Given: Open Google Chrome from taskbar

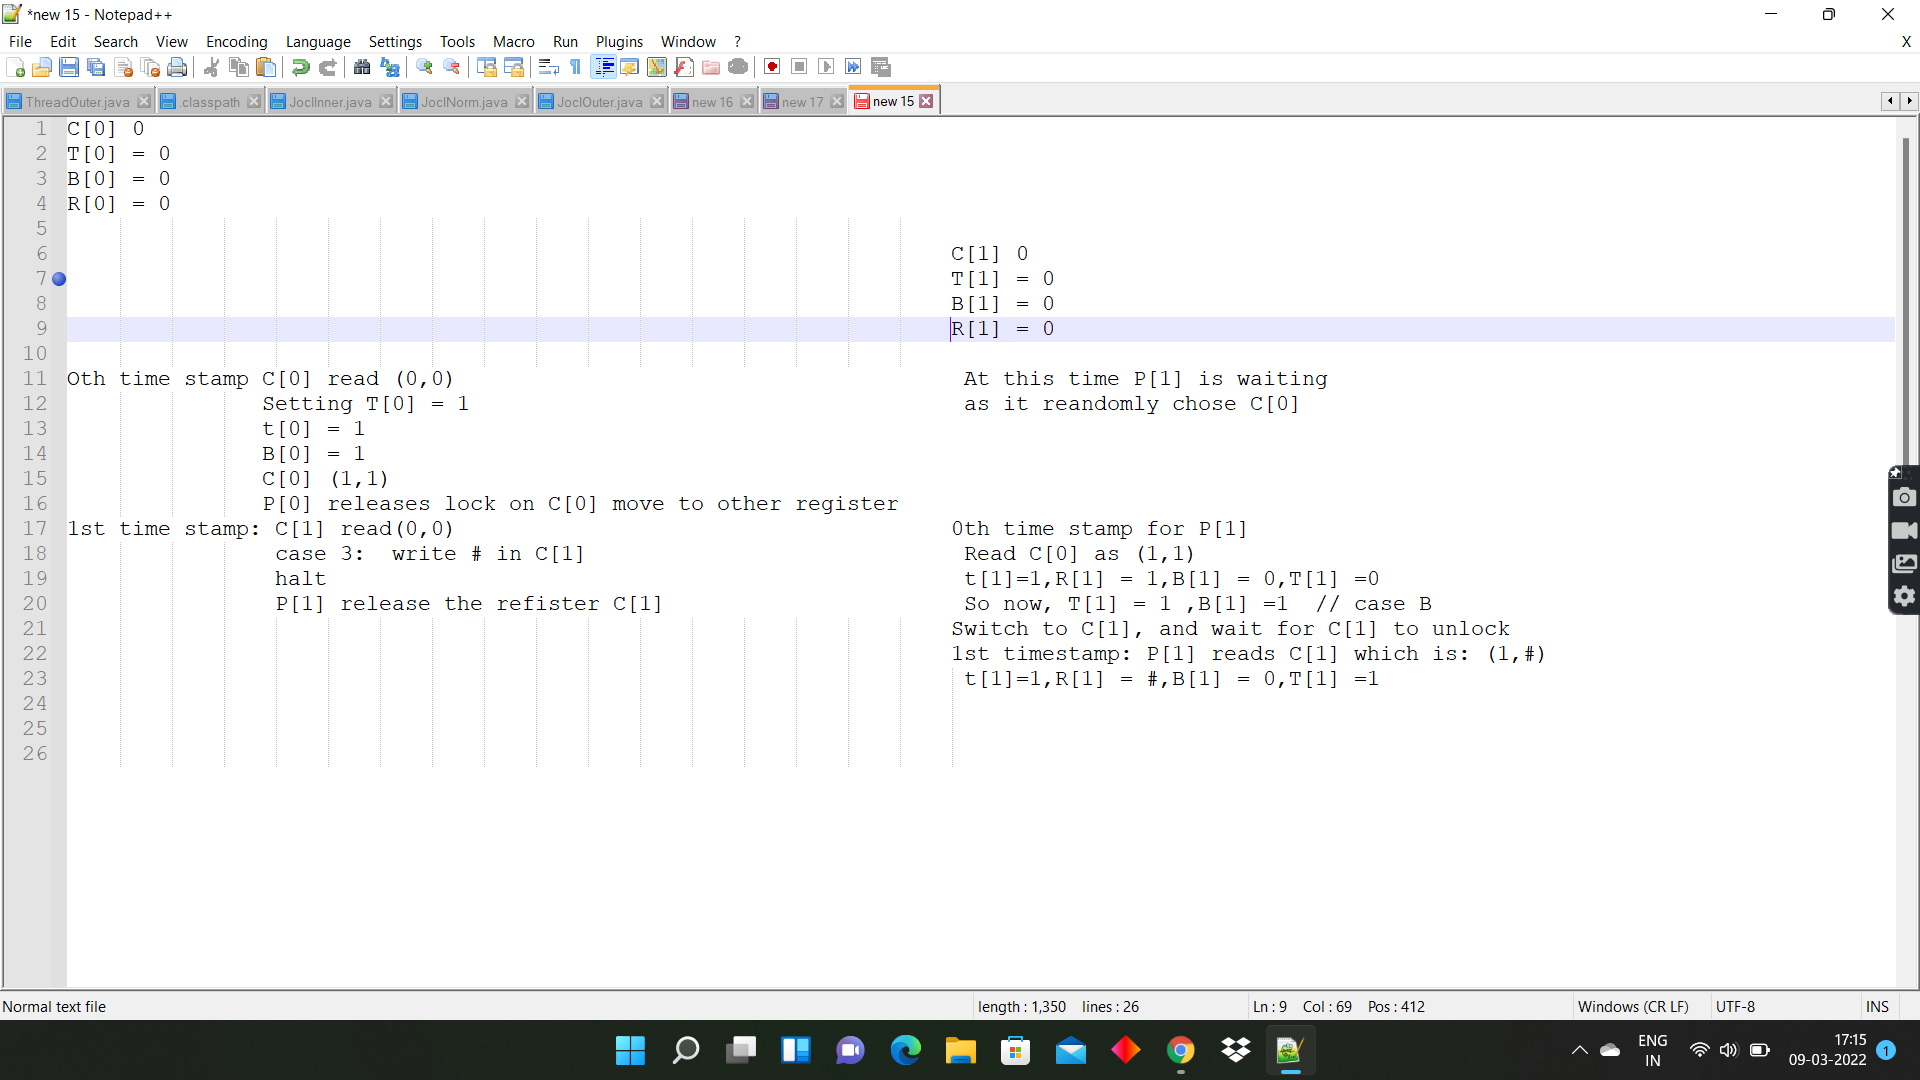Looking at the screenshot, I should pyautogui.click(x=1181, y=1050).
